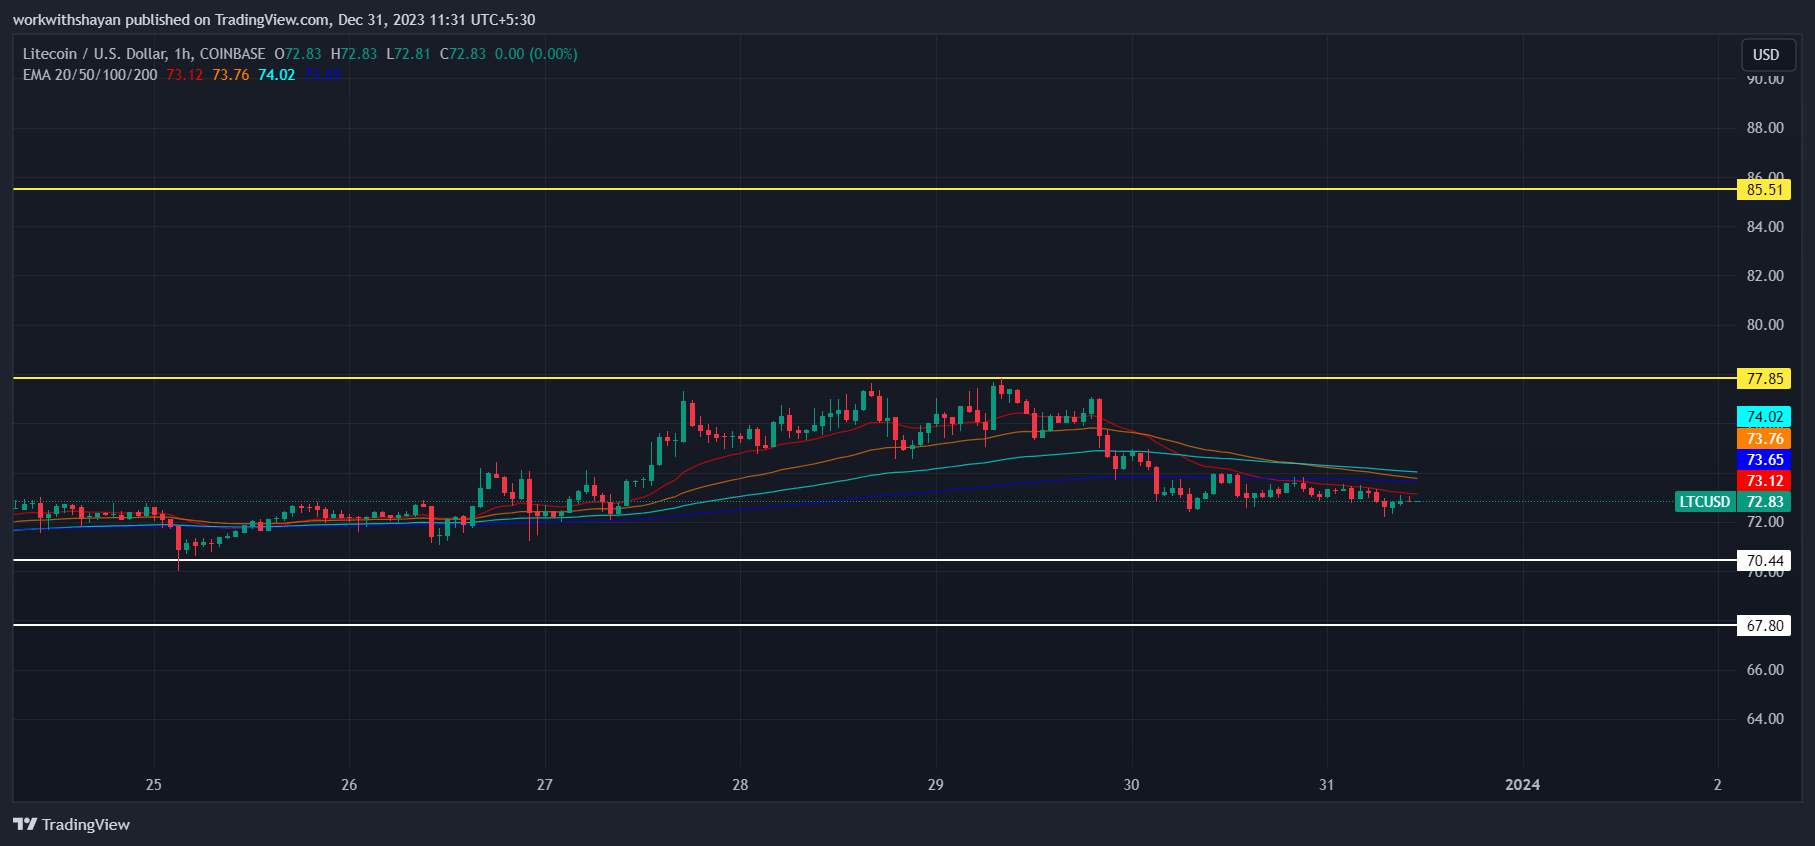Click the cyan 74.02 axis price tag
The width and height of the screenshot is (1815, 846).
(1764, 417)
